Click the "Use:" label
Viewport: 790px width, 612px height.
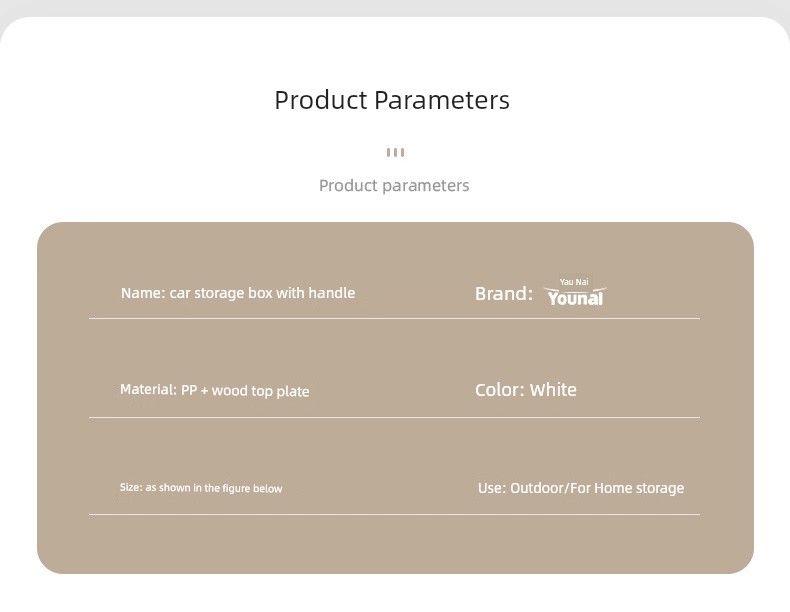492,488
